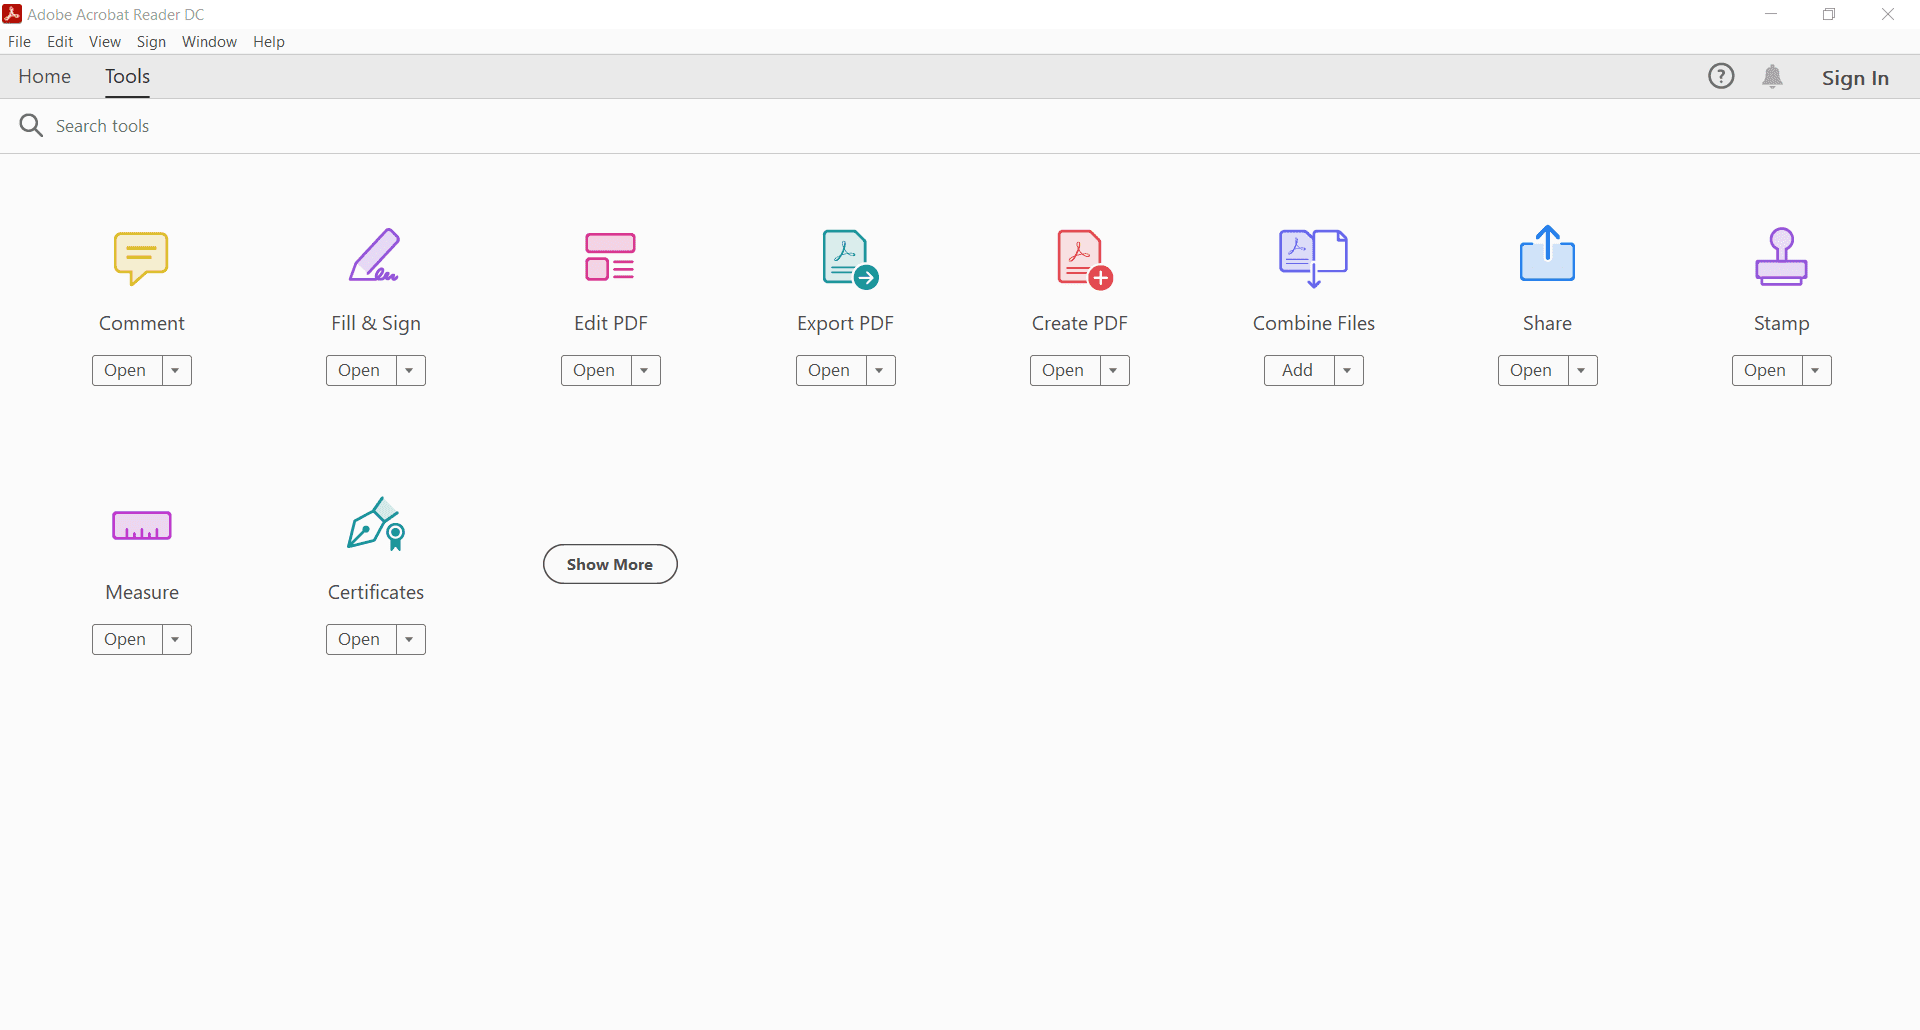The width and height of the screenshot is (1920, 1030).
Task: Click the Create PDF icon with plus
Action: point(1084,259)
